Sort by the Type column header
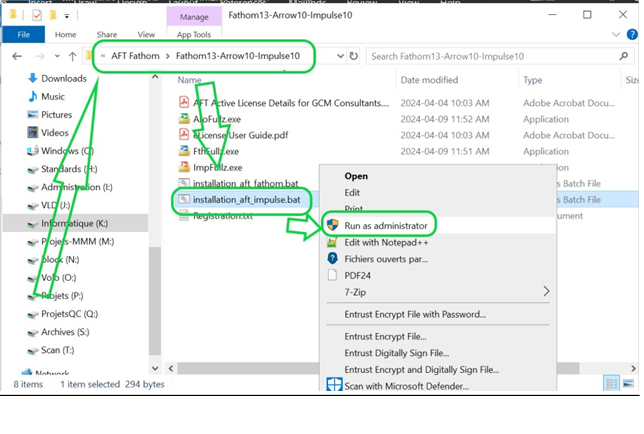 (532, 80)
